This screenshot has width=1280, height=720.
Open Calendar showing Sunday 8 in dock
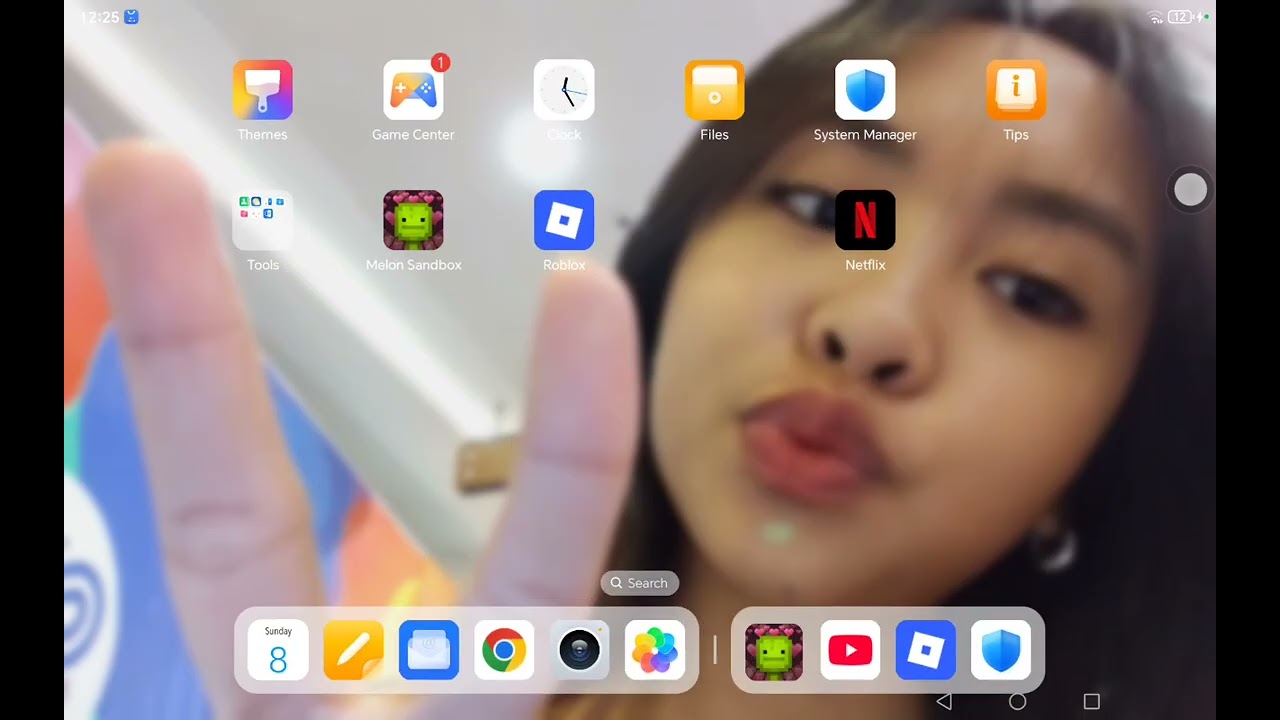[x=278, y=650]
